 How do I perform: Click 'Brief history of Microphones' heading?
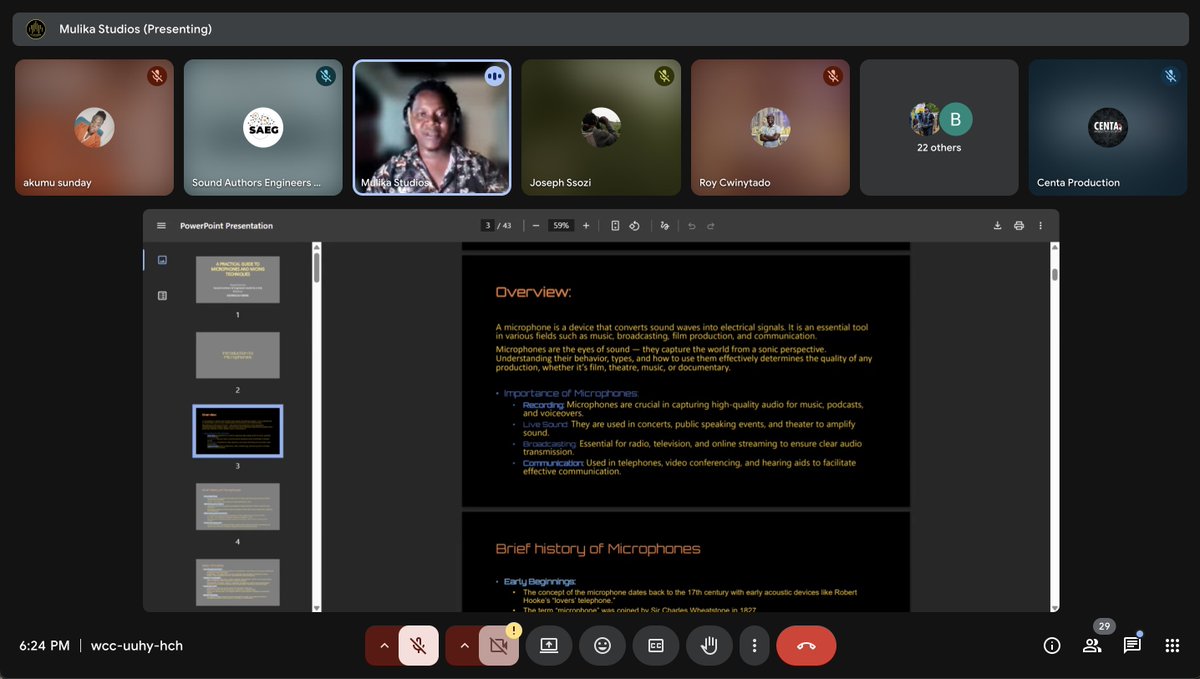[x=598, y=549]
